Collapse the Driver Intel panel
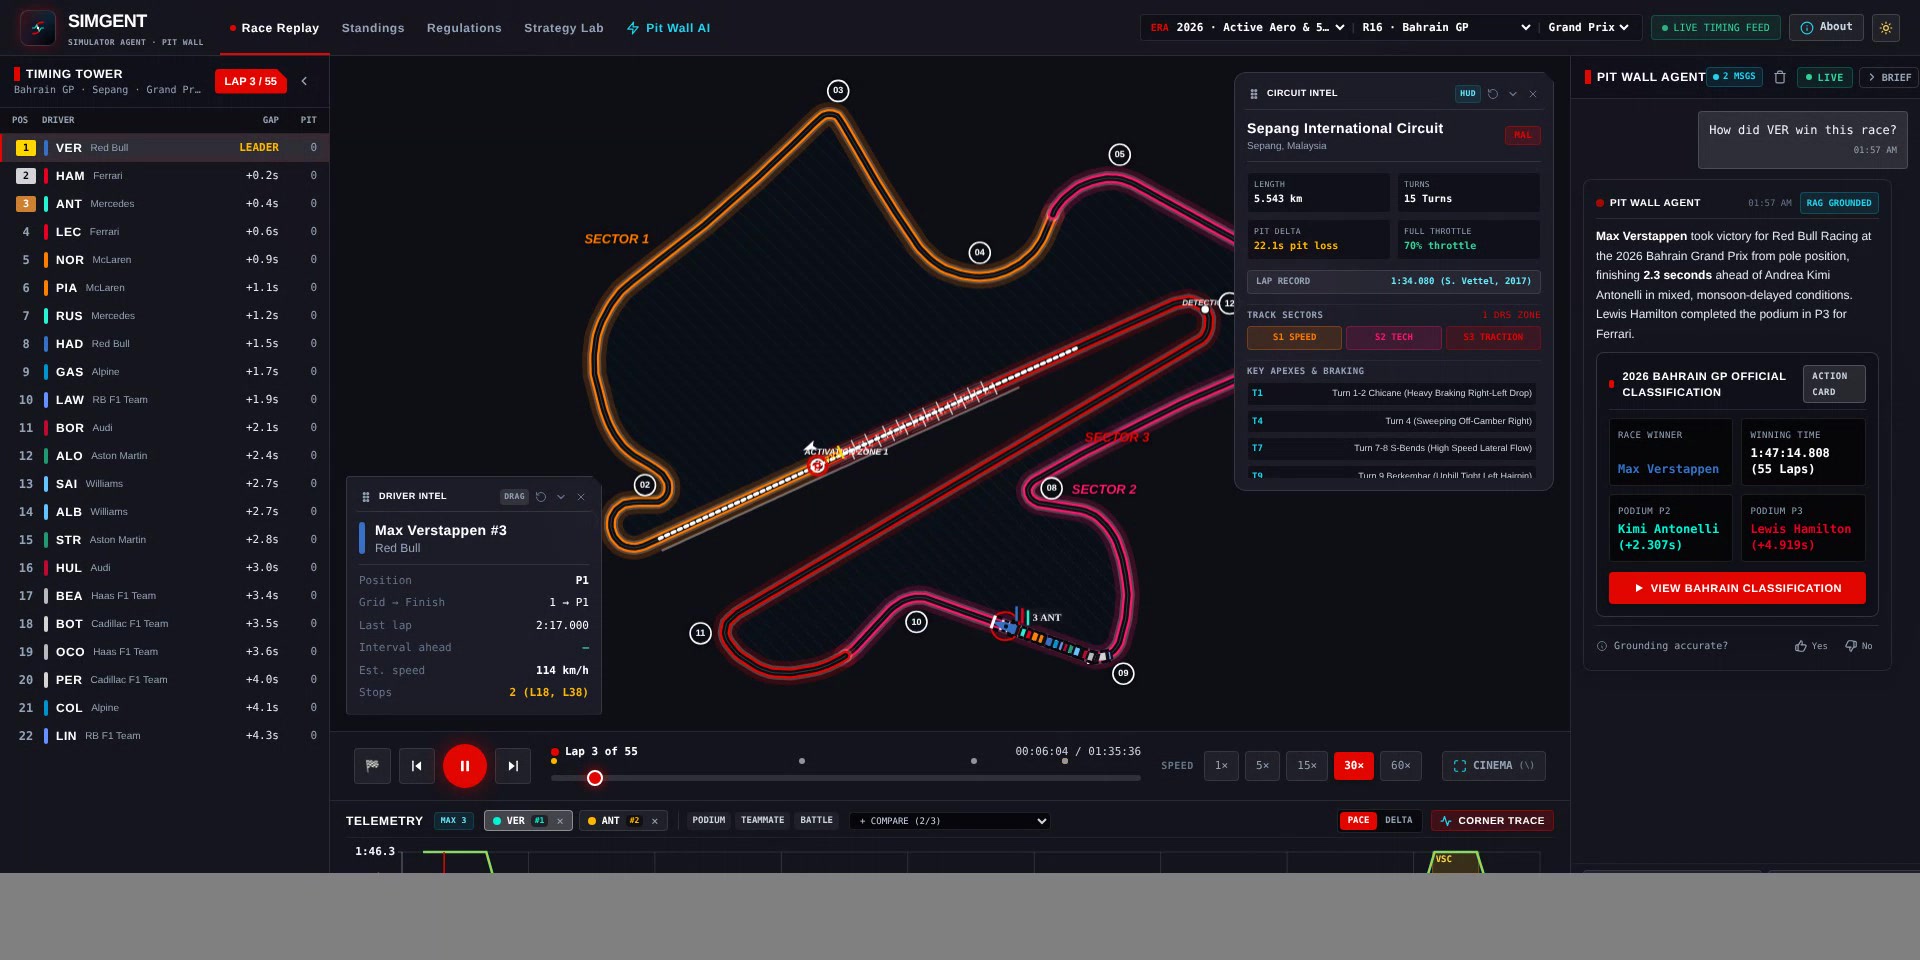Image resolution: width=1920 pixels, height=960 pixels. 561,496
